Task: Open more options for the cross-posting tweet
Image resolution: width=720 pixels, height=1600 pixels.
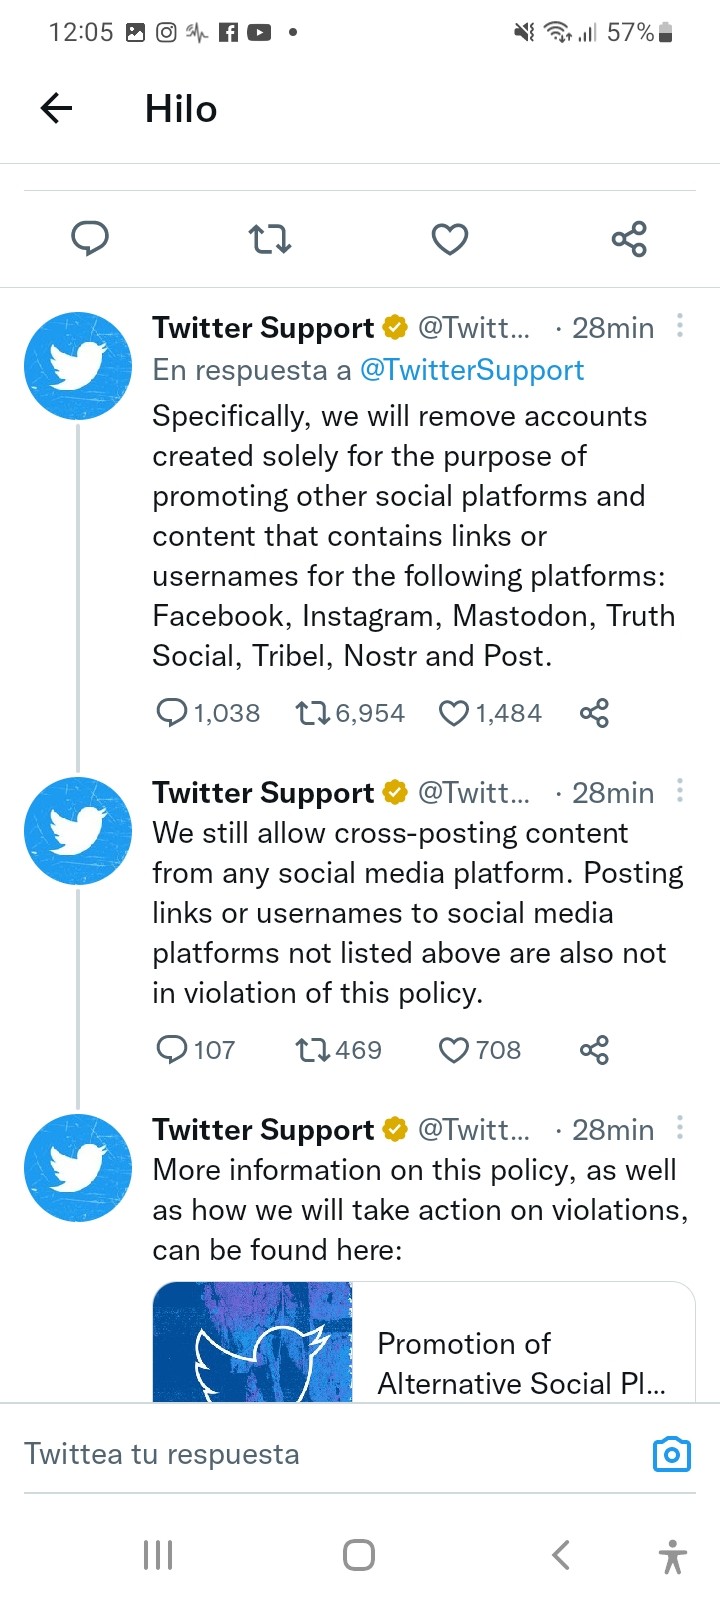Action: tap(680, 791)
